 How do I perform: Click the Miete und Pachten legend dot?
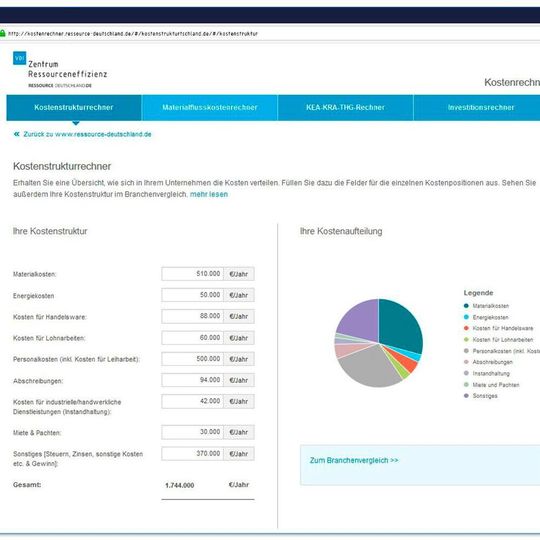466,384
